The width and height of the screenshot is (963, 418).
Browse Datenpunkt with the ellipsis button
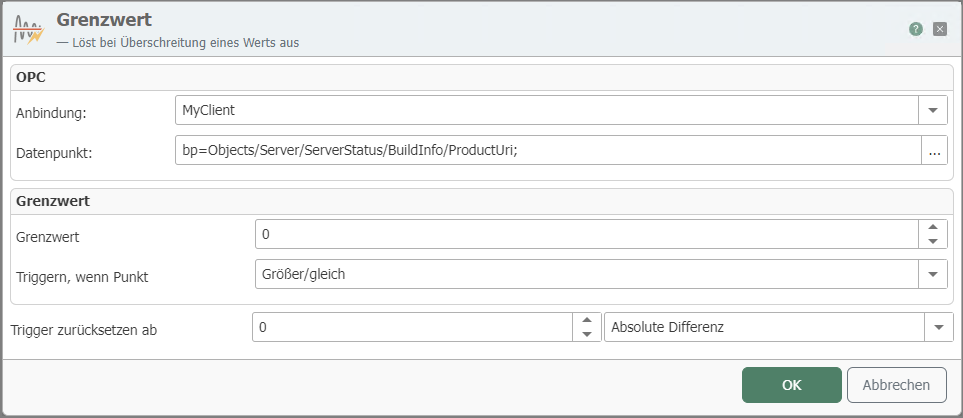click(x=935, y=150)
